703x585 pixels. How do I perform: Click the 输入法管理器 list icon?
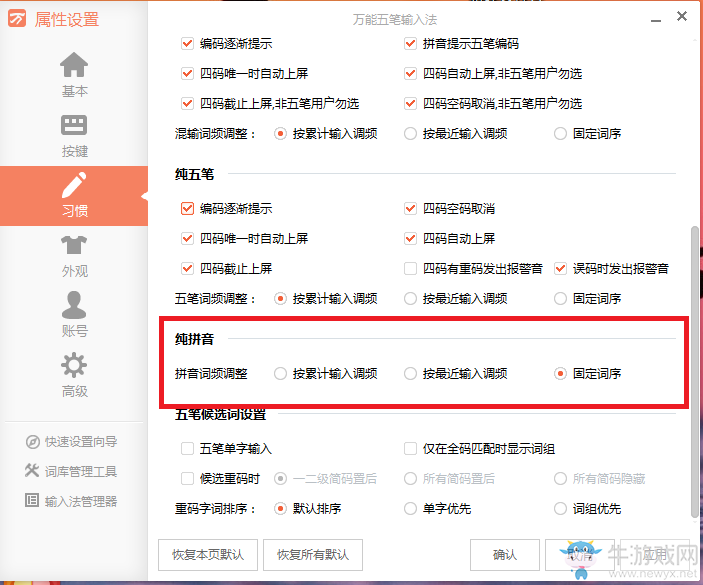pos(32,500)
